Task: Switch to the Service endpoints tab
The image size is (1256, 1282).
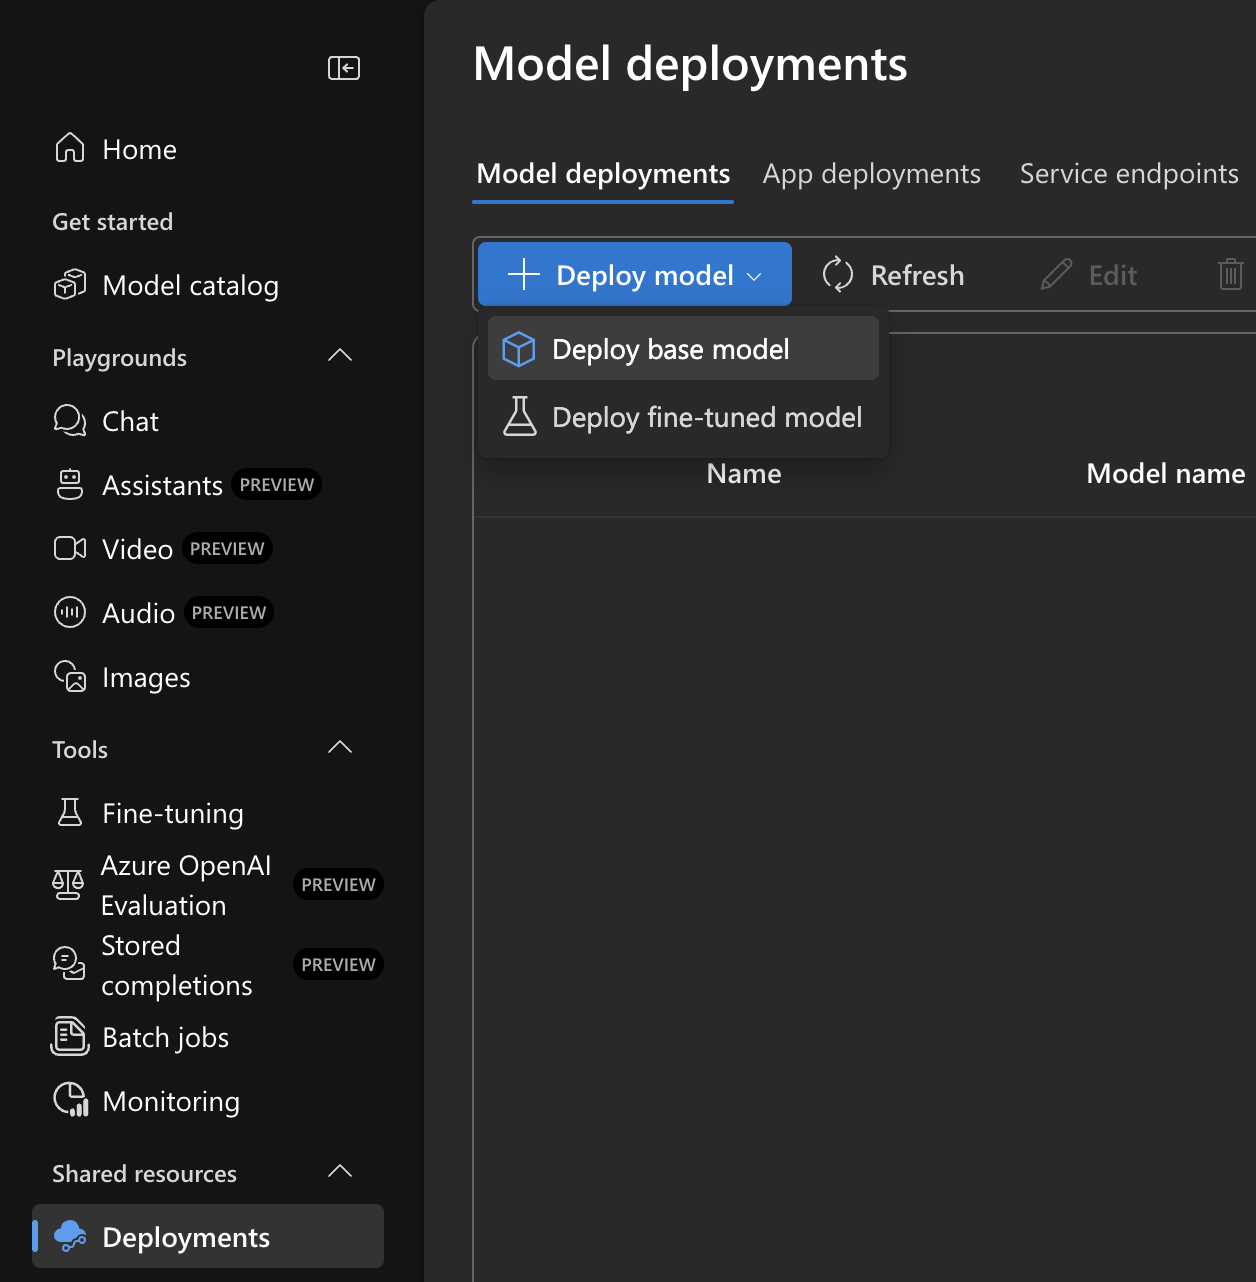Action: (x=1128, y=174)
